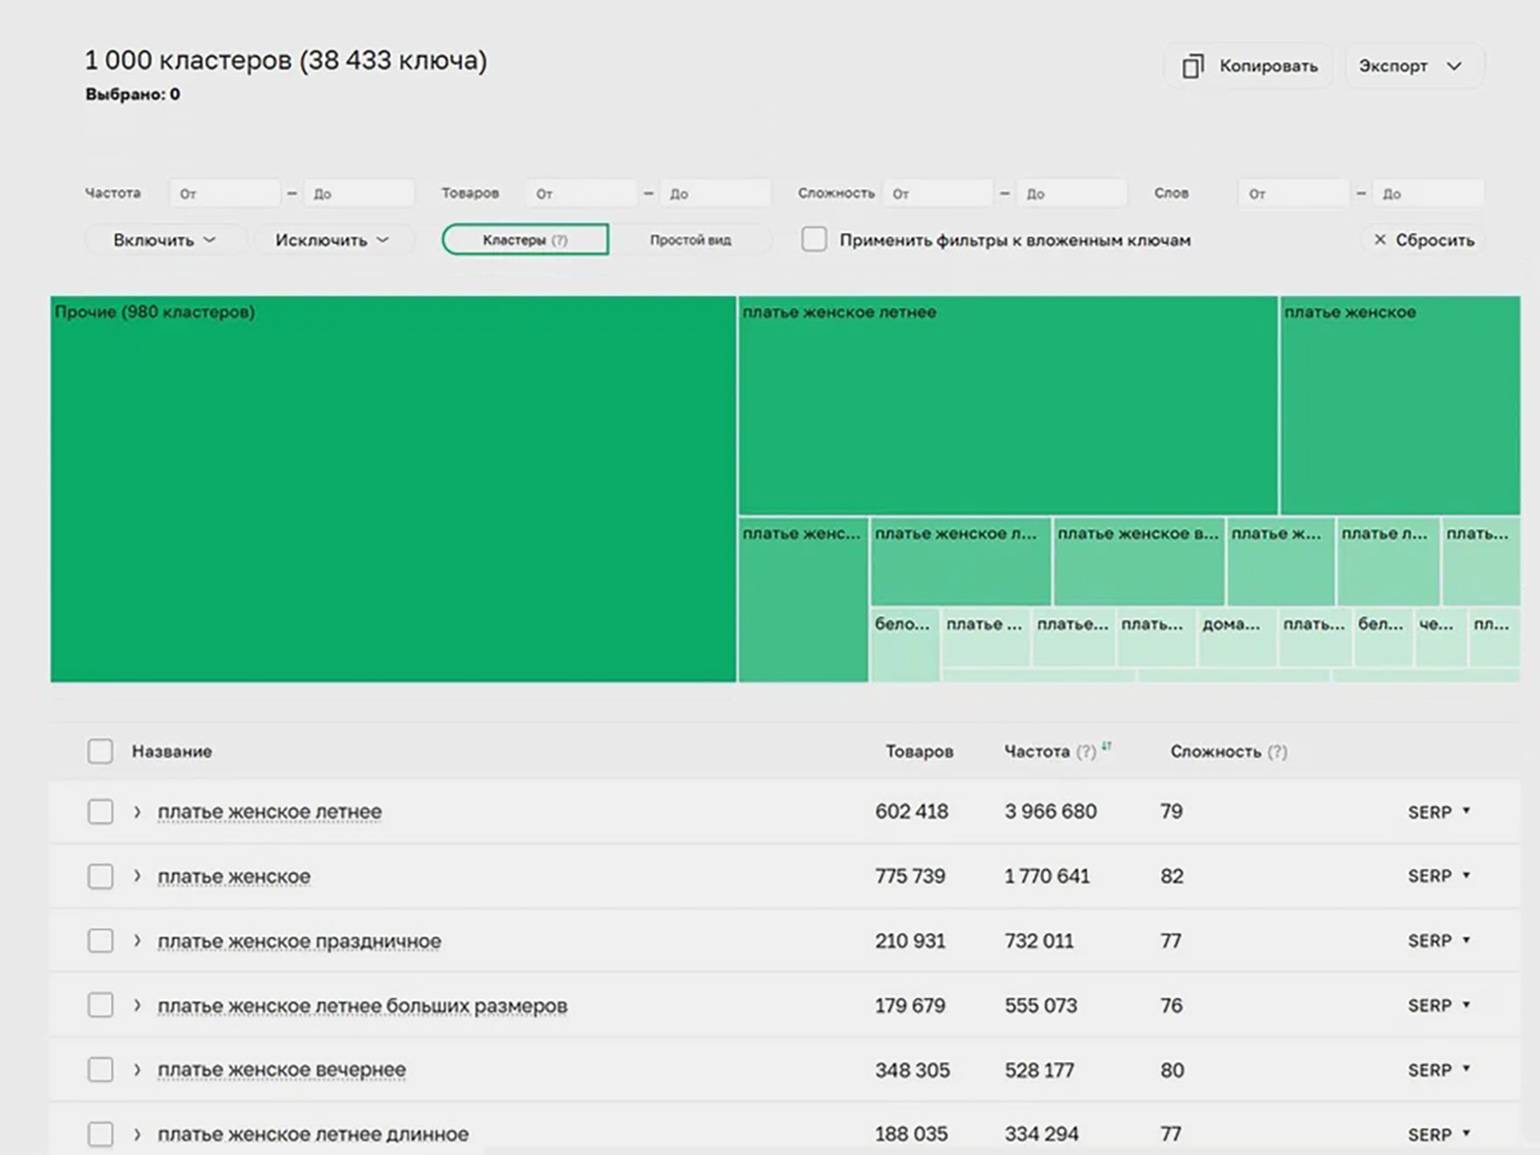The height and width of the screenshot is (1155, 1540).
Task: Open SERP arrow for платье женское праздничное
Action: pyautogui.click(x=1466, y=940)
